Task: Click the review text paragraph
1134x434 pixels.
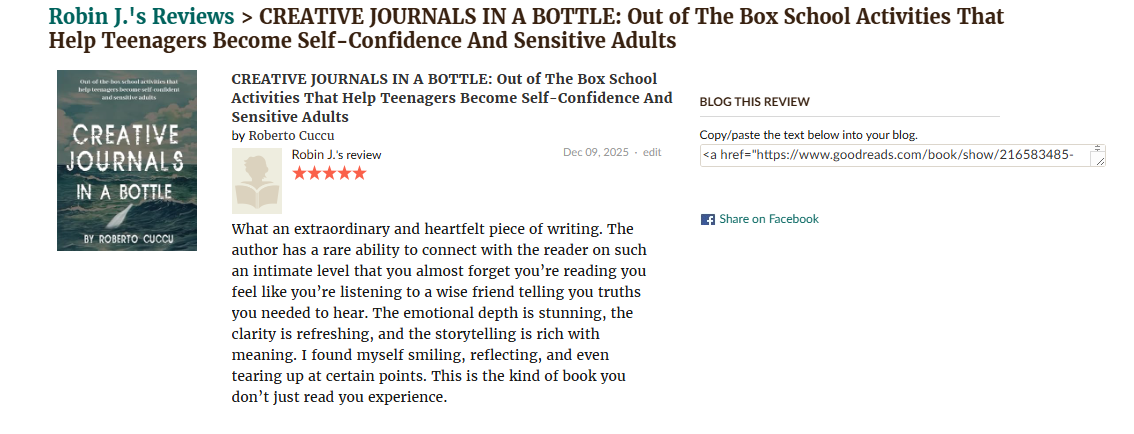Action: click(x=439, y=313)
